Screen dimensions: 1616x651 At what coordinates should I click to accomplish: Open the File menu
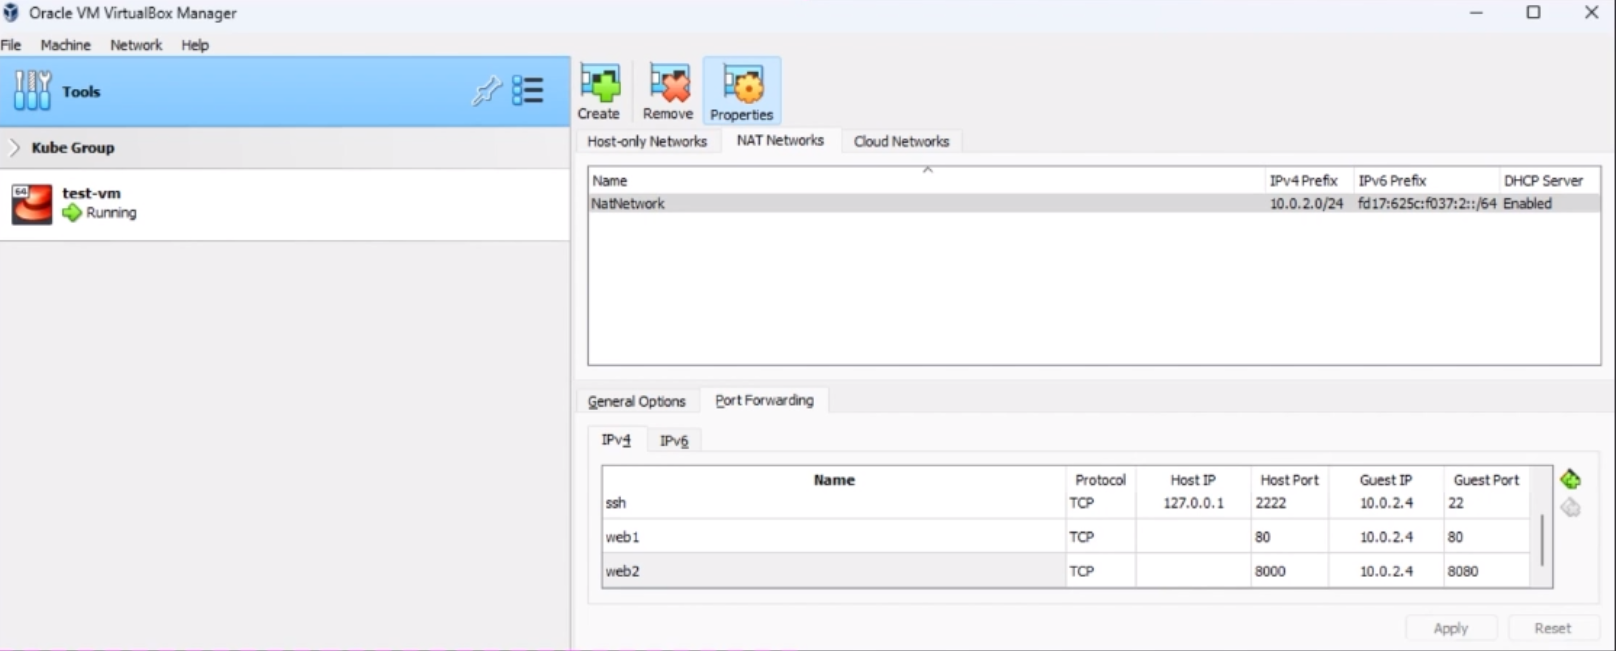click(11, 45)
